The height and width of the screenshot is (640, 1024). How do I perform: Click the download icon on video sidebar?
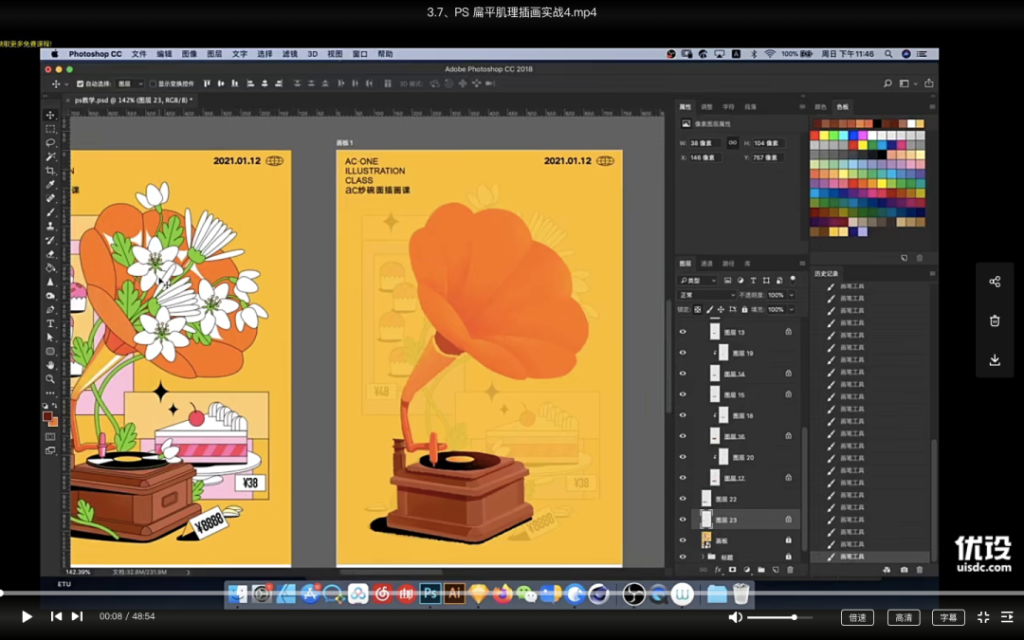(994, 360)
